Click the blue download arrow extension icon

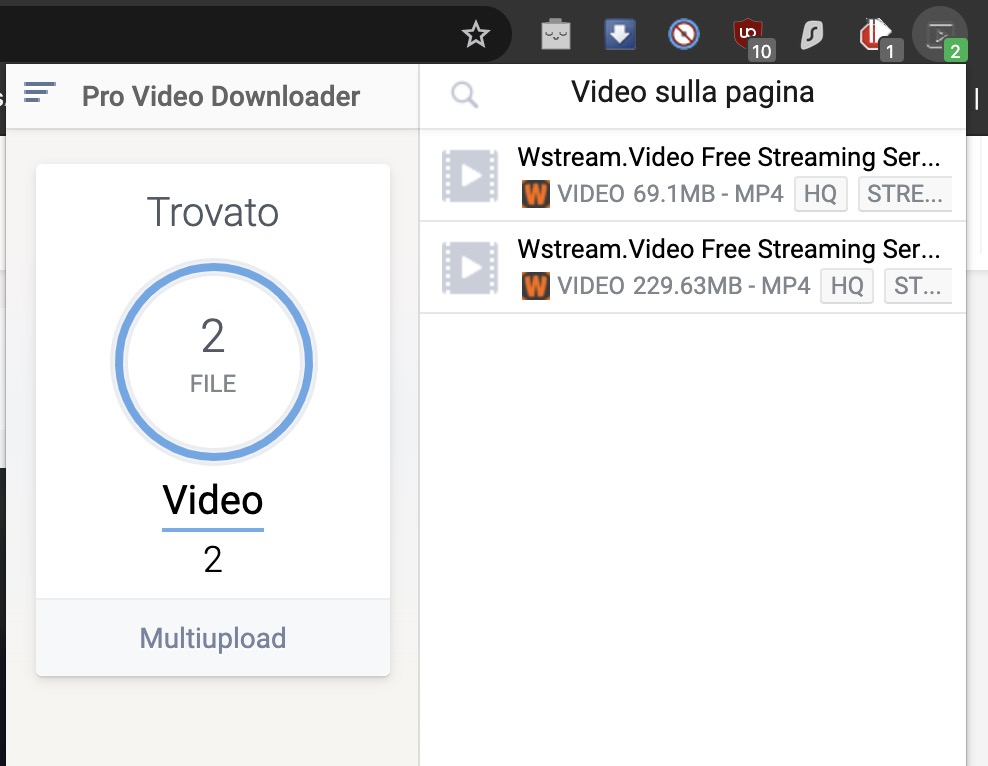click(x=620, y=36)
